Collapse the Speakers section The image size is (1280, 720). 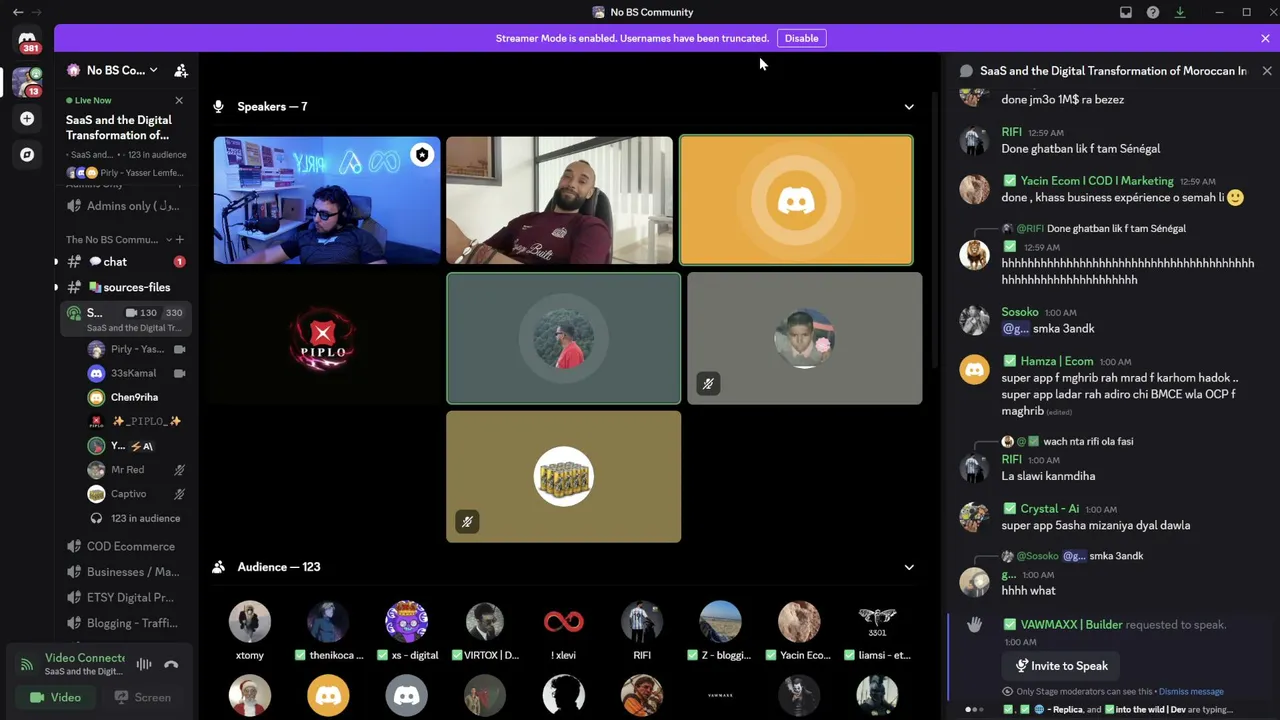(x=909, y=107)
